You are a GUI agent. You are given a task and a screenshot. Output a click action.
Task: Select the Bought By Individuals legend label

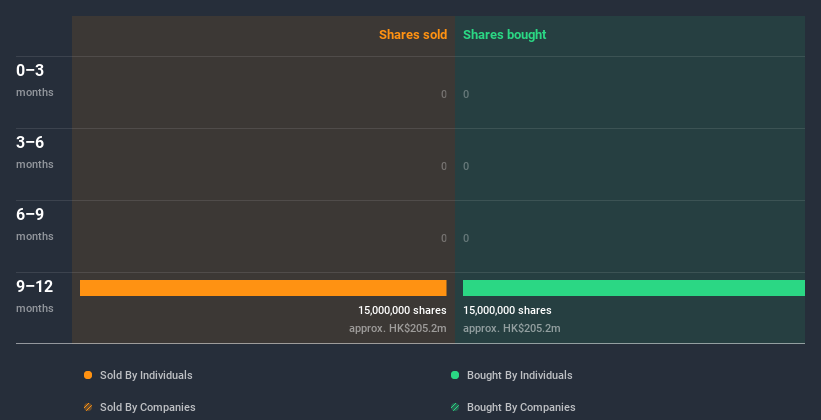pos(519,375)
